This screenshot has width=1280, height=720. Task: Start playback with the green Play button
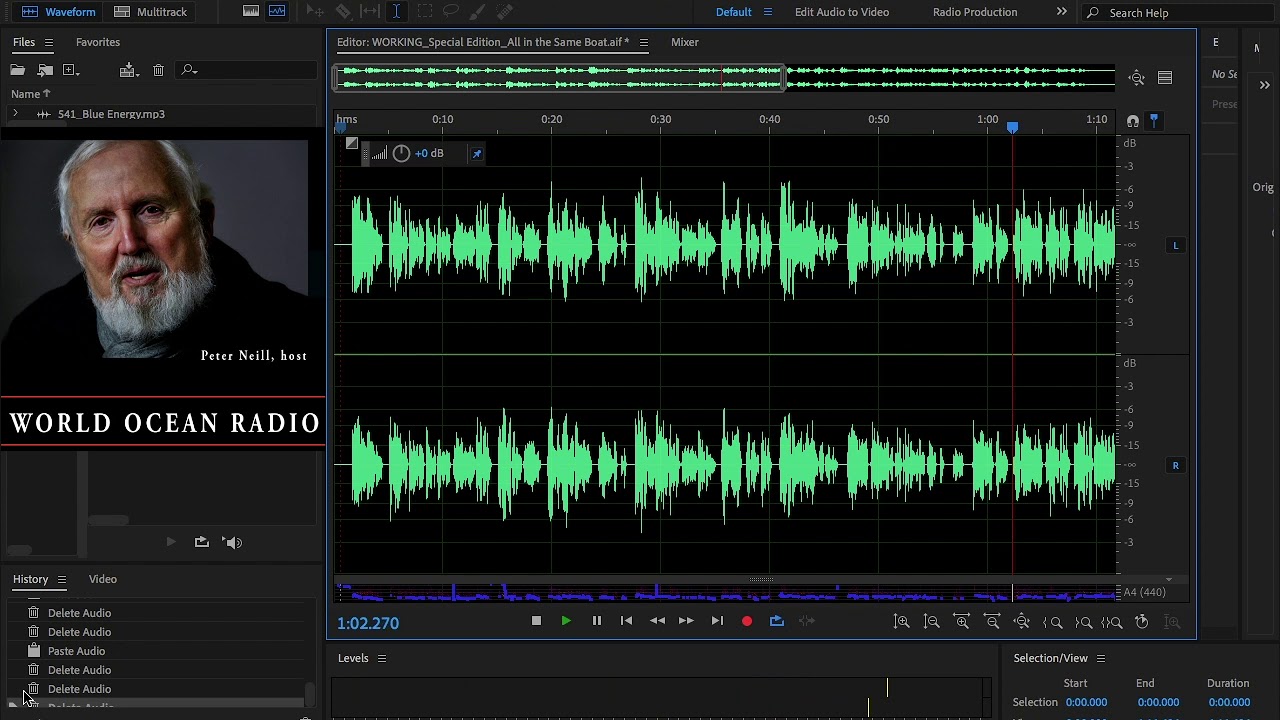coord(566,621)
